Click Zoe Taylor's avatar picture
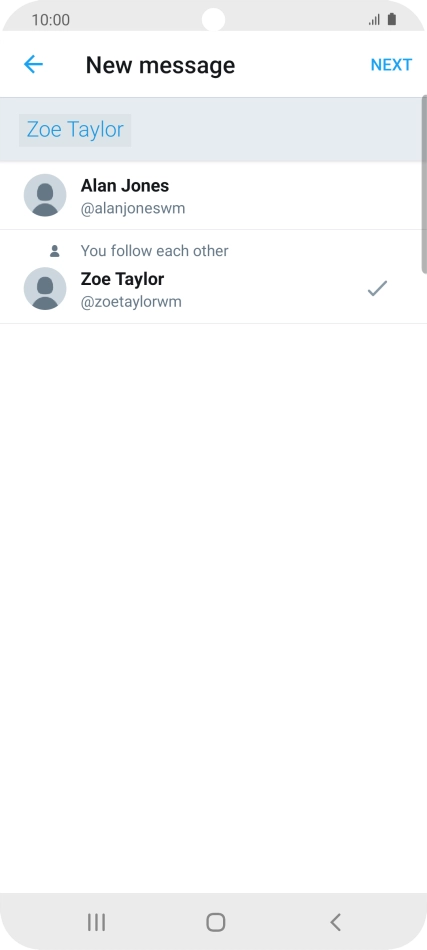 [45, 288]
